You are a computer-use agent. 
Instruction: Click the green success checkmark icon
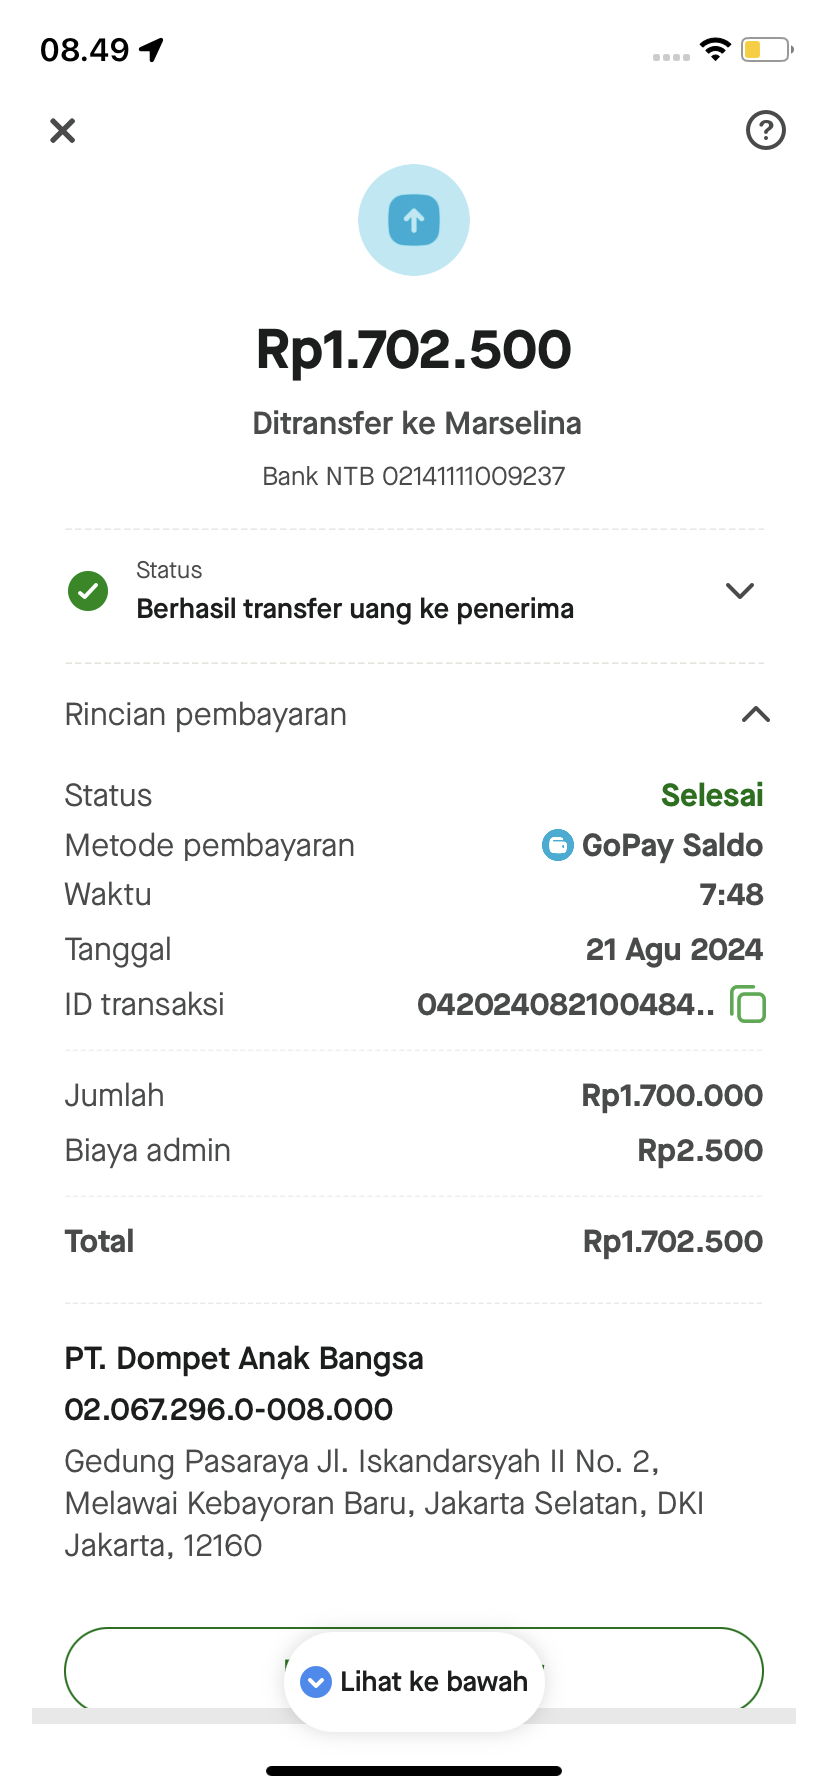[x=88, y=591]
